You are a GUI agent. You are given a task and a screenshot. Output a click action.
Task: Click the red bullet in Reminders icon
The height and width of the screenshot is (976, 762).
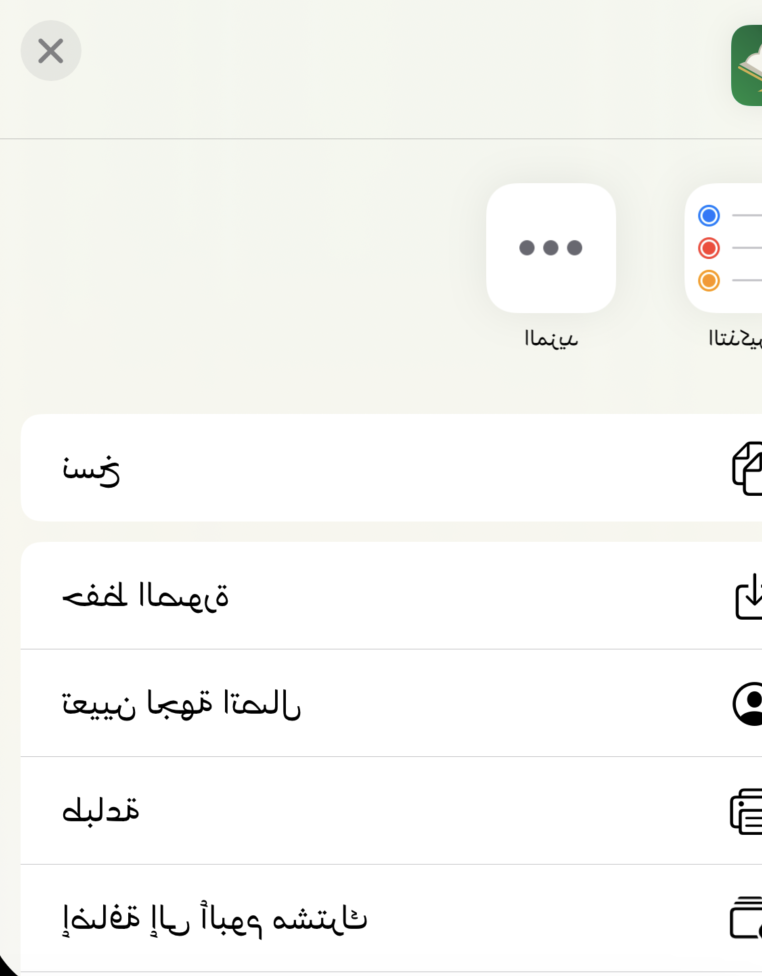click(x=709, y=248)
